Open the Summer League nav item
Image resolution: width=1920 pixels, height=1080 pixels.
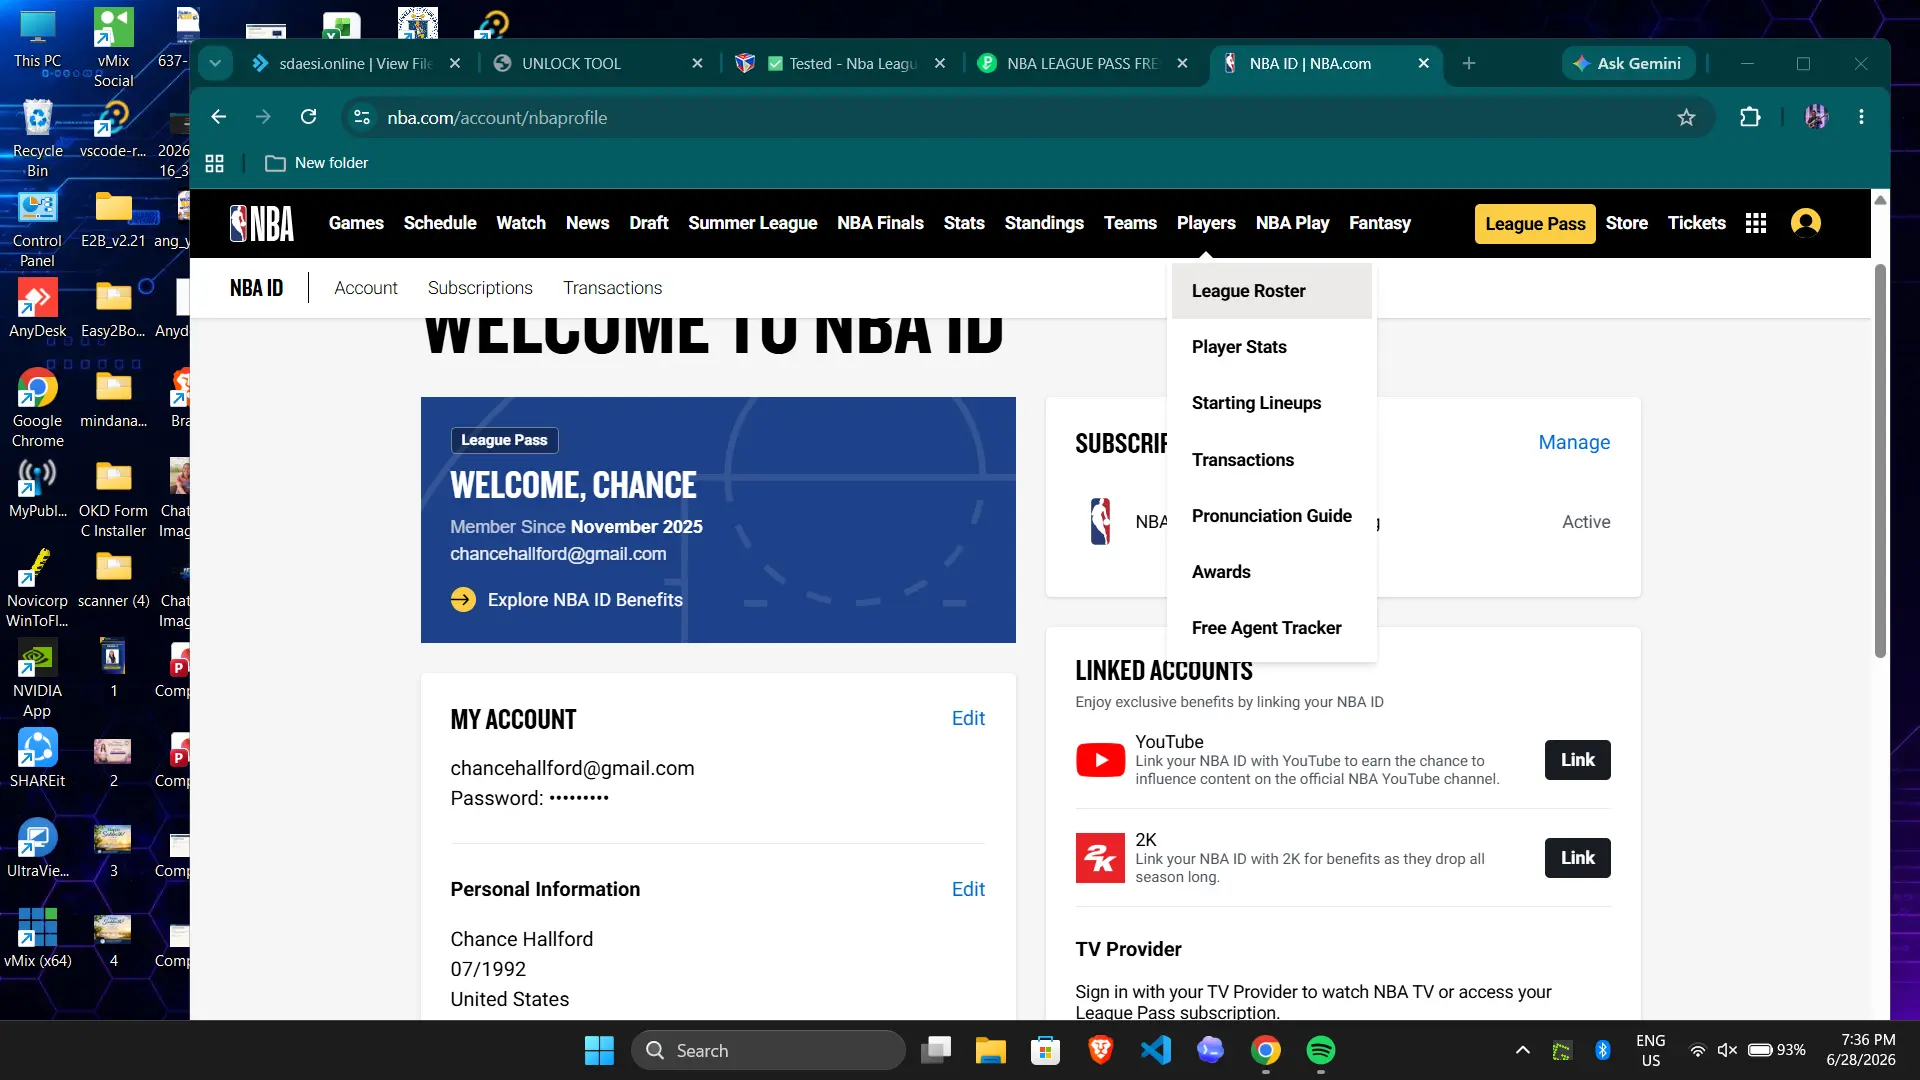(x=752, y=223)
